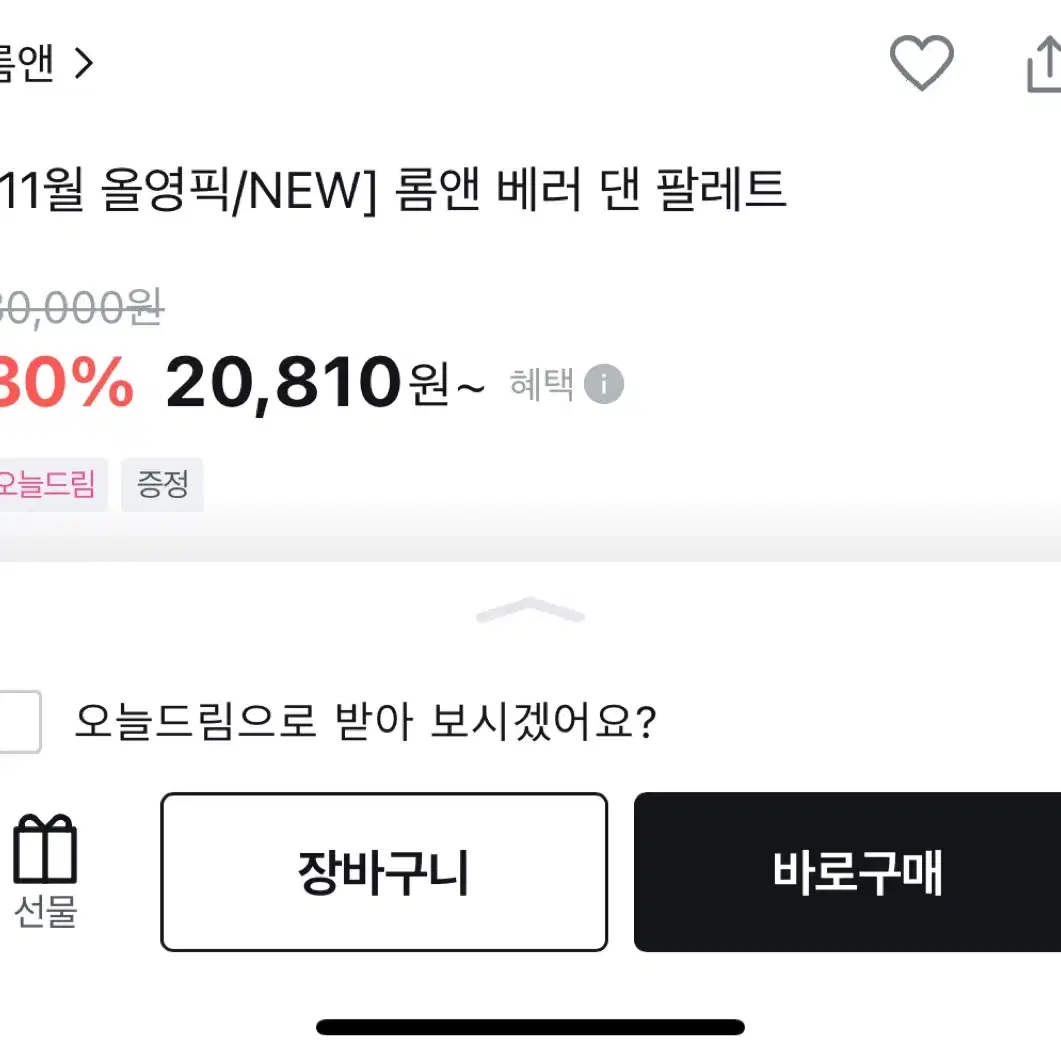Tap the heart wishlist icon
Screen dimensions: 1061x1061
(x=922, y=62)
